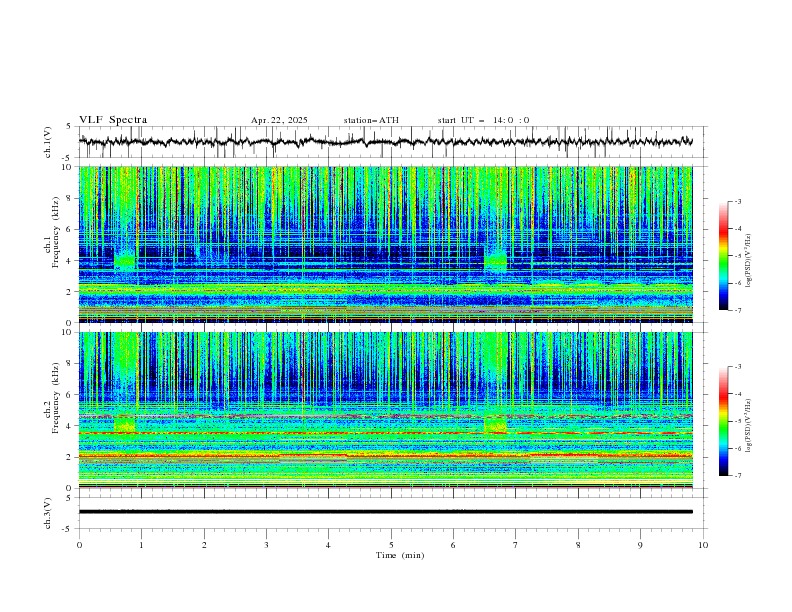Click the "ch.1(V)" axis label
This screenshot has width=792, height=612.
(x=48, y=142)
